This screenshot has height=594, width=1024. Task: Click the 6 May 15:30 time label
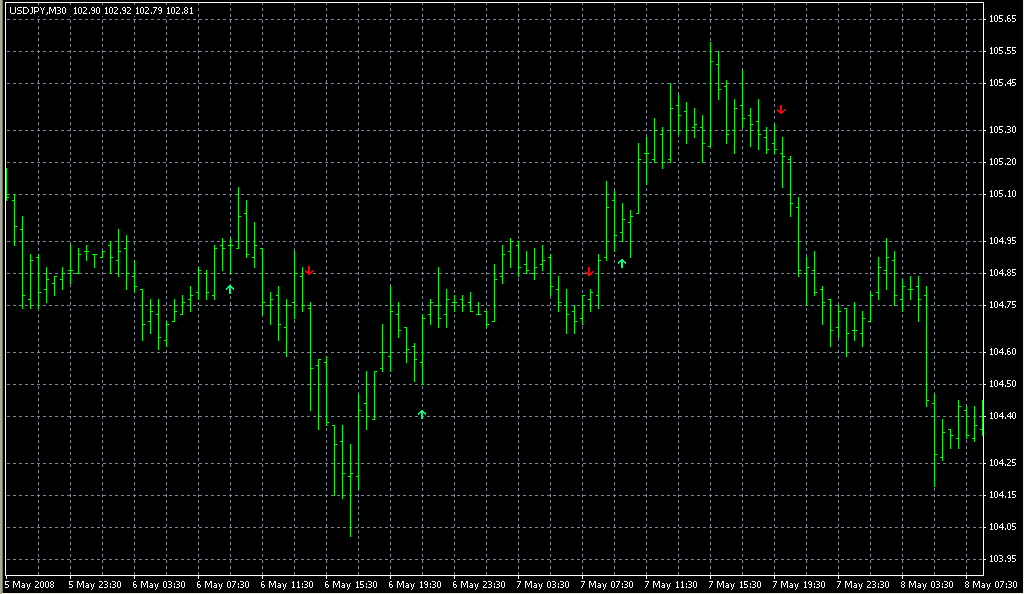click(351, 585)
